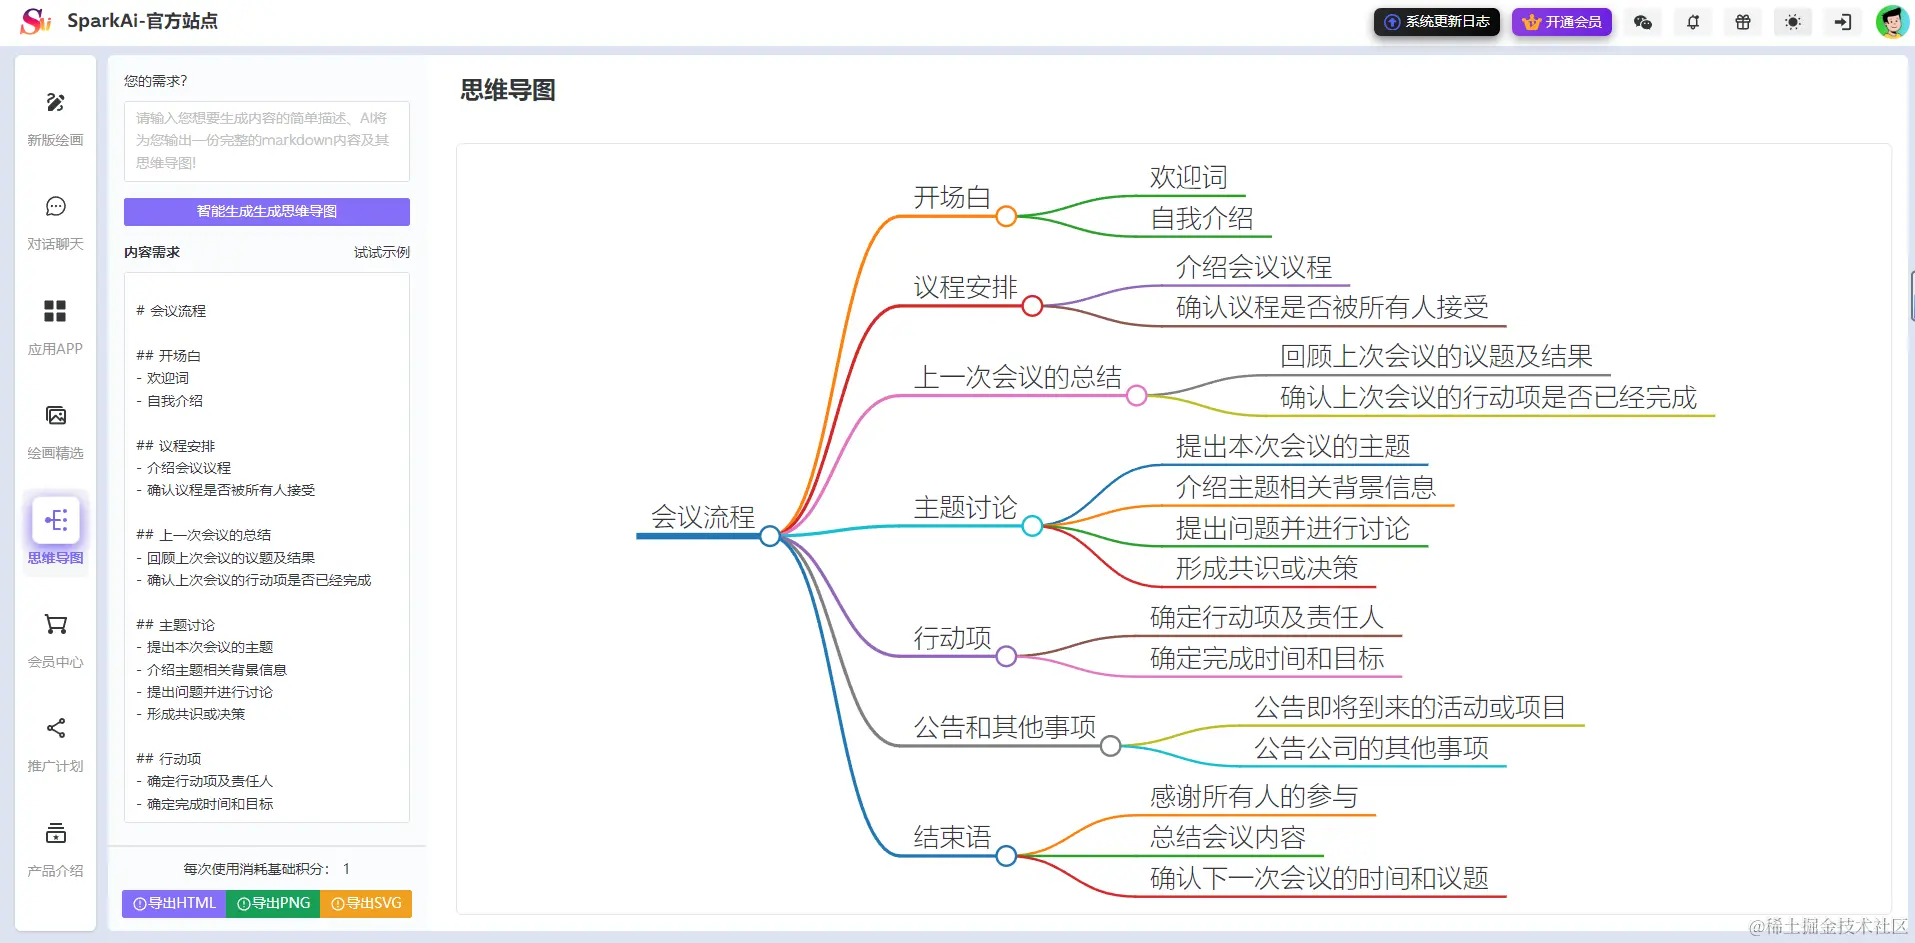Check notifications via the bell icon
1915x943 pixels.
[1693, 22]
